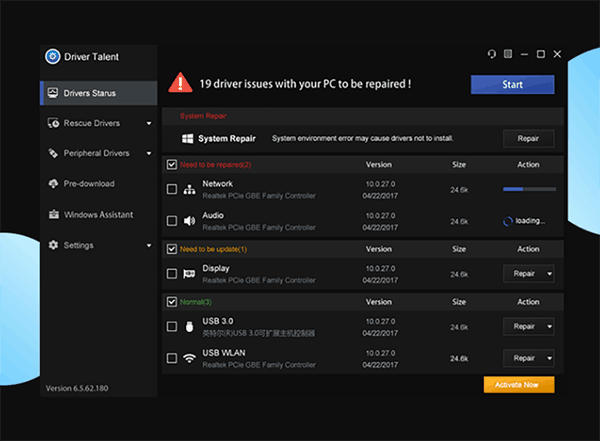Uncheck the 'Need to be update(1)' group checkbox
Screen dimensions: 600x441
[171, 249]
